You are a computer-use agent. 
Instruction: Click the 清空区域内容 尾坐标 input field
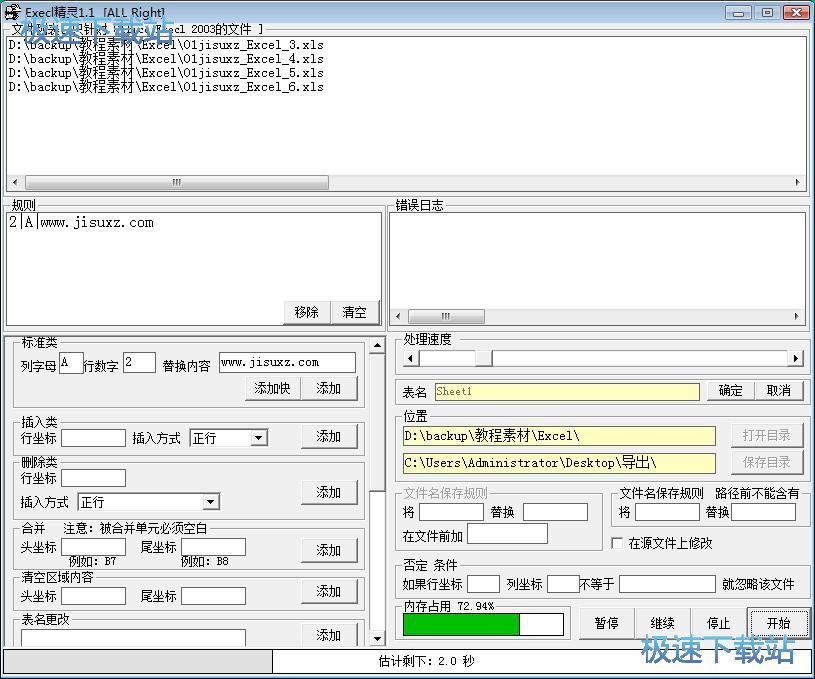point(213,596)
